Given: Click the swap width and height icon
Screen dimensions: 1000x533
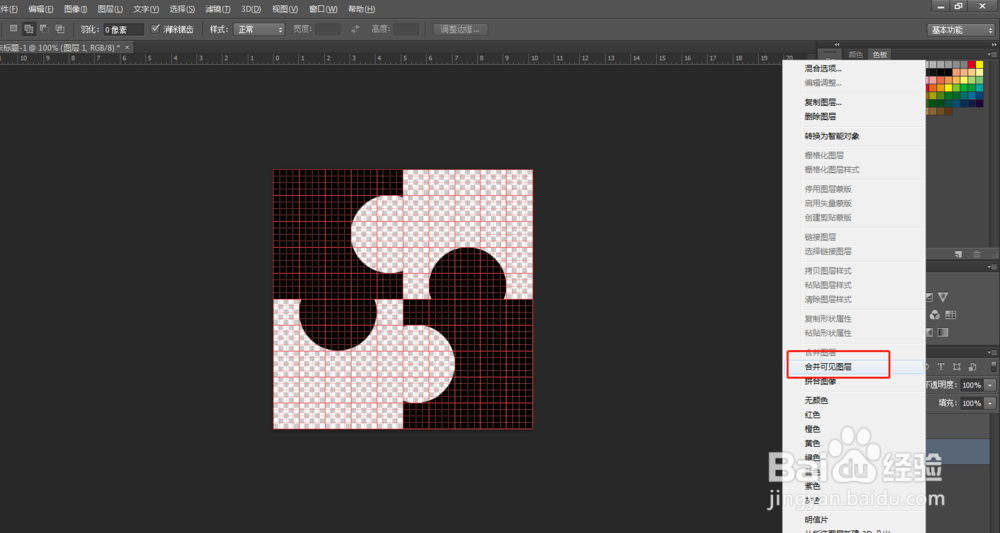Looking at the screenshot, I should pos(355,29).
